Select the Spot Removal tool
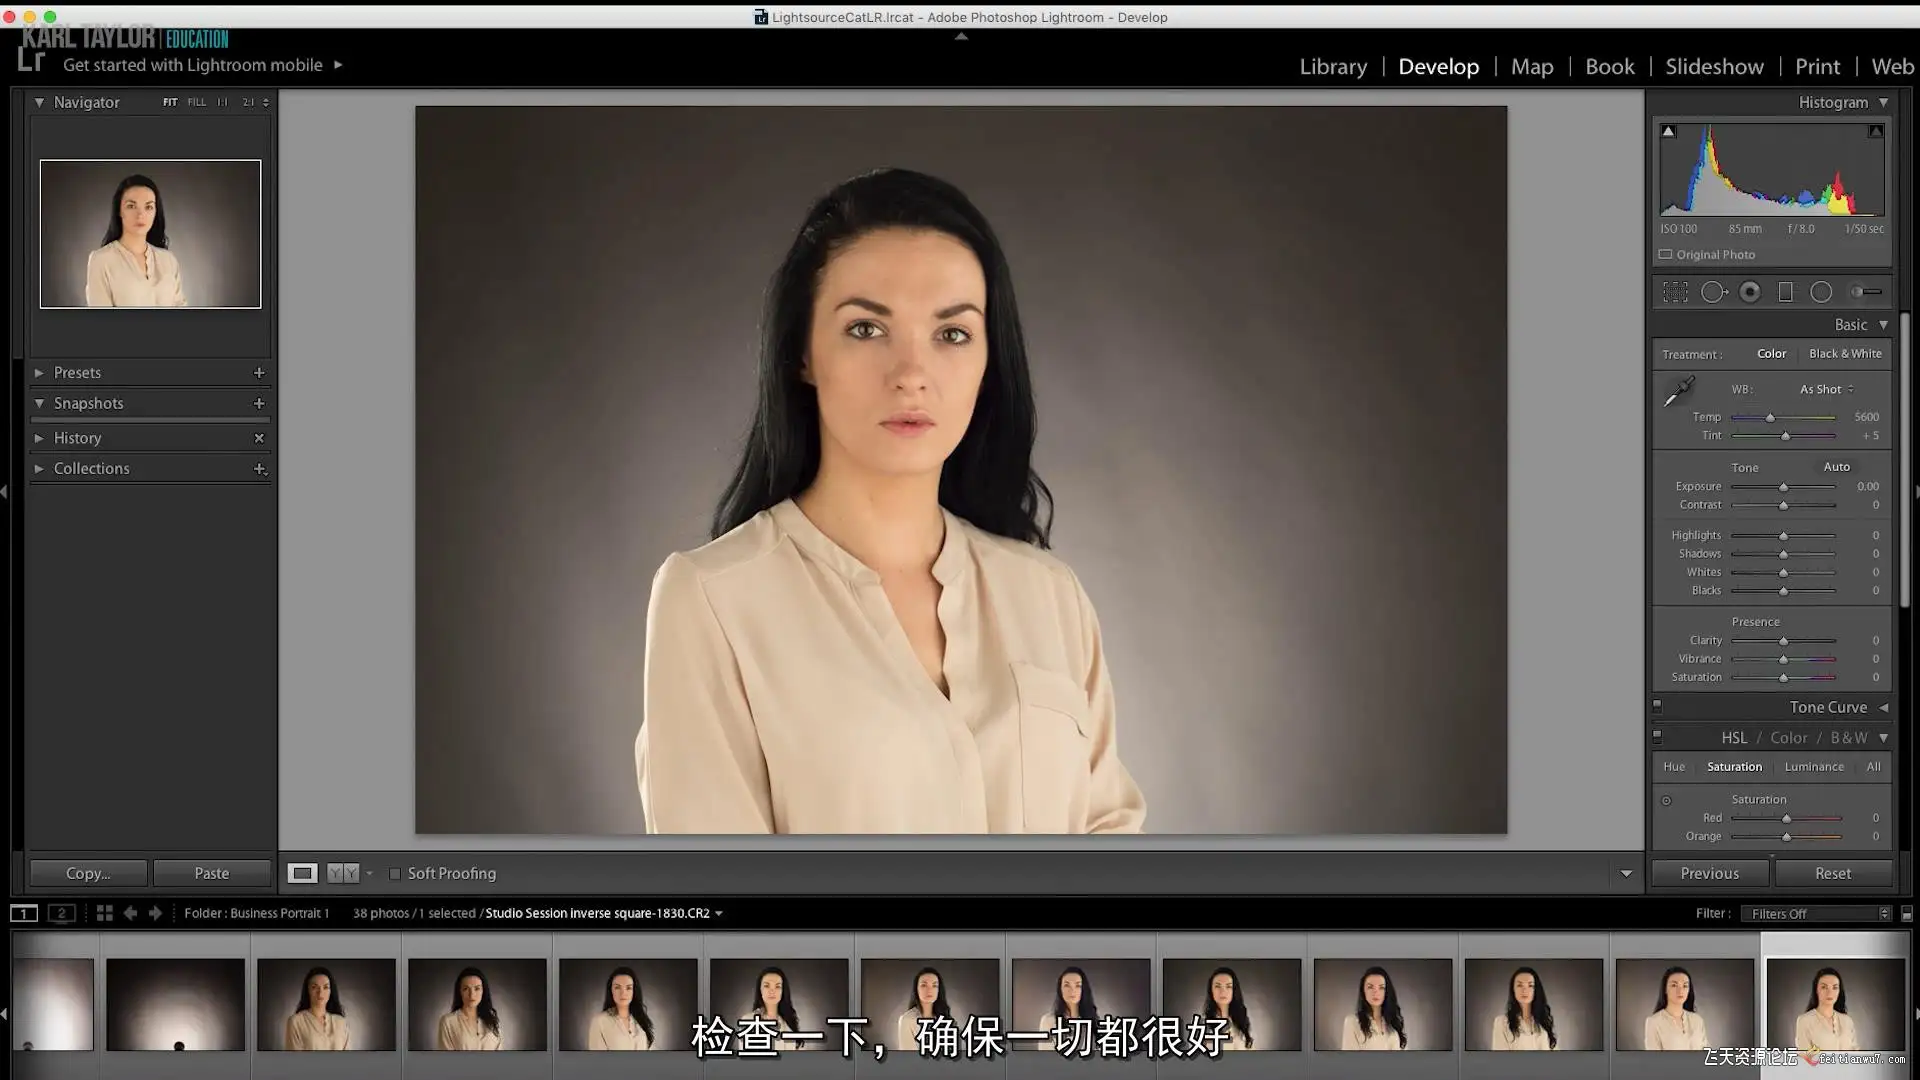Screen dimensions: 1920x1080 [x=1714, y=292]
